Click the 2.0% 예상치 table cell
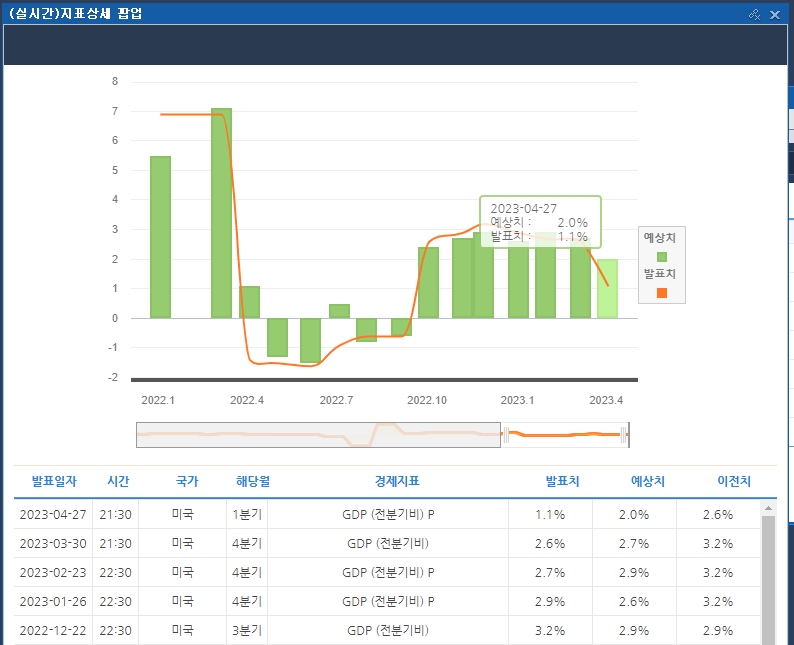This screenshot has width=794, height=645. (634, 514)
